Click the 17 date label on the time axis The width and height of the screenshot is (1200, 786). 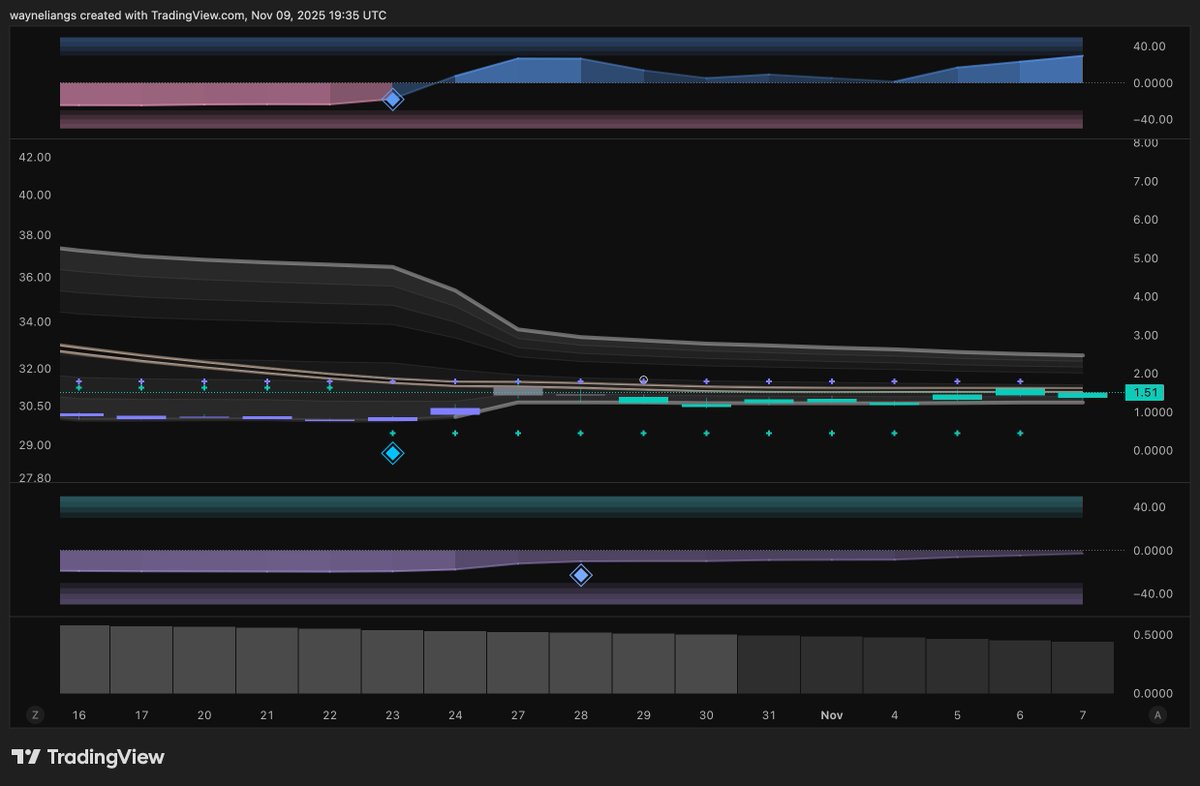coord(142,715)
